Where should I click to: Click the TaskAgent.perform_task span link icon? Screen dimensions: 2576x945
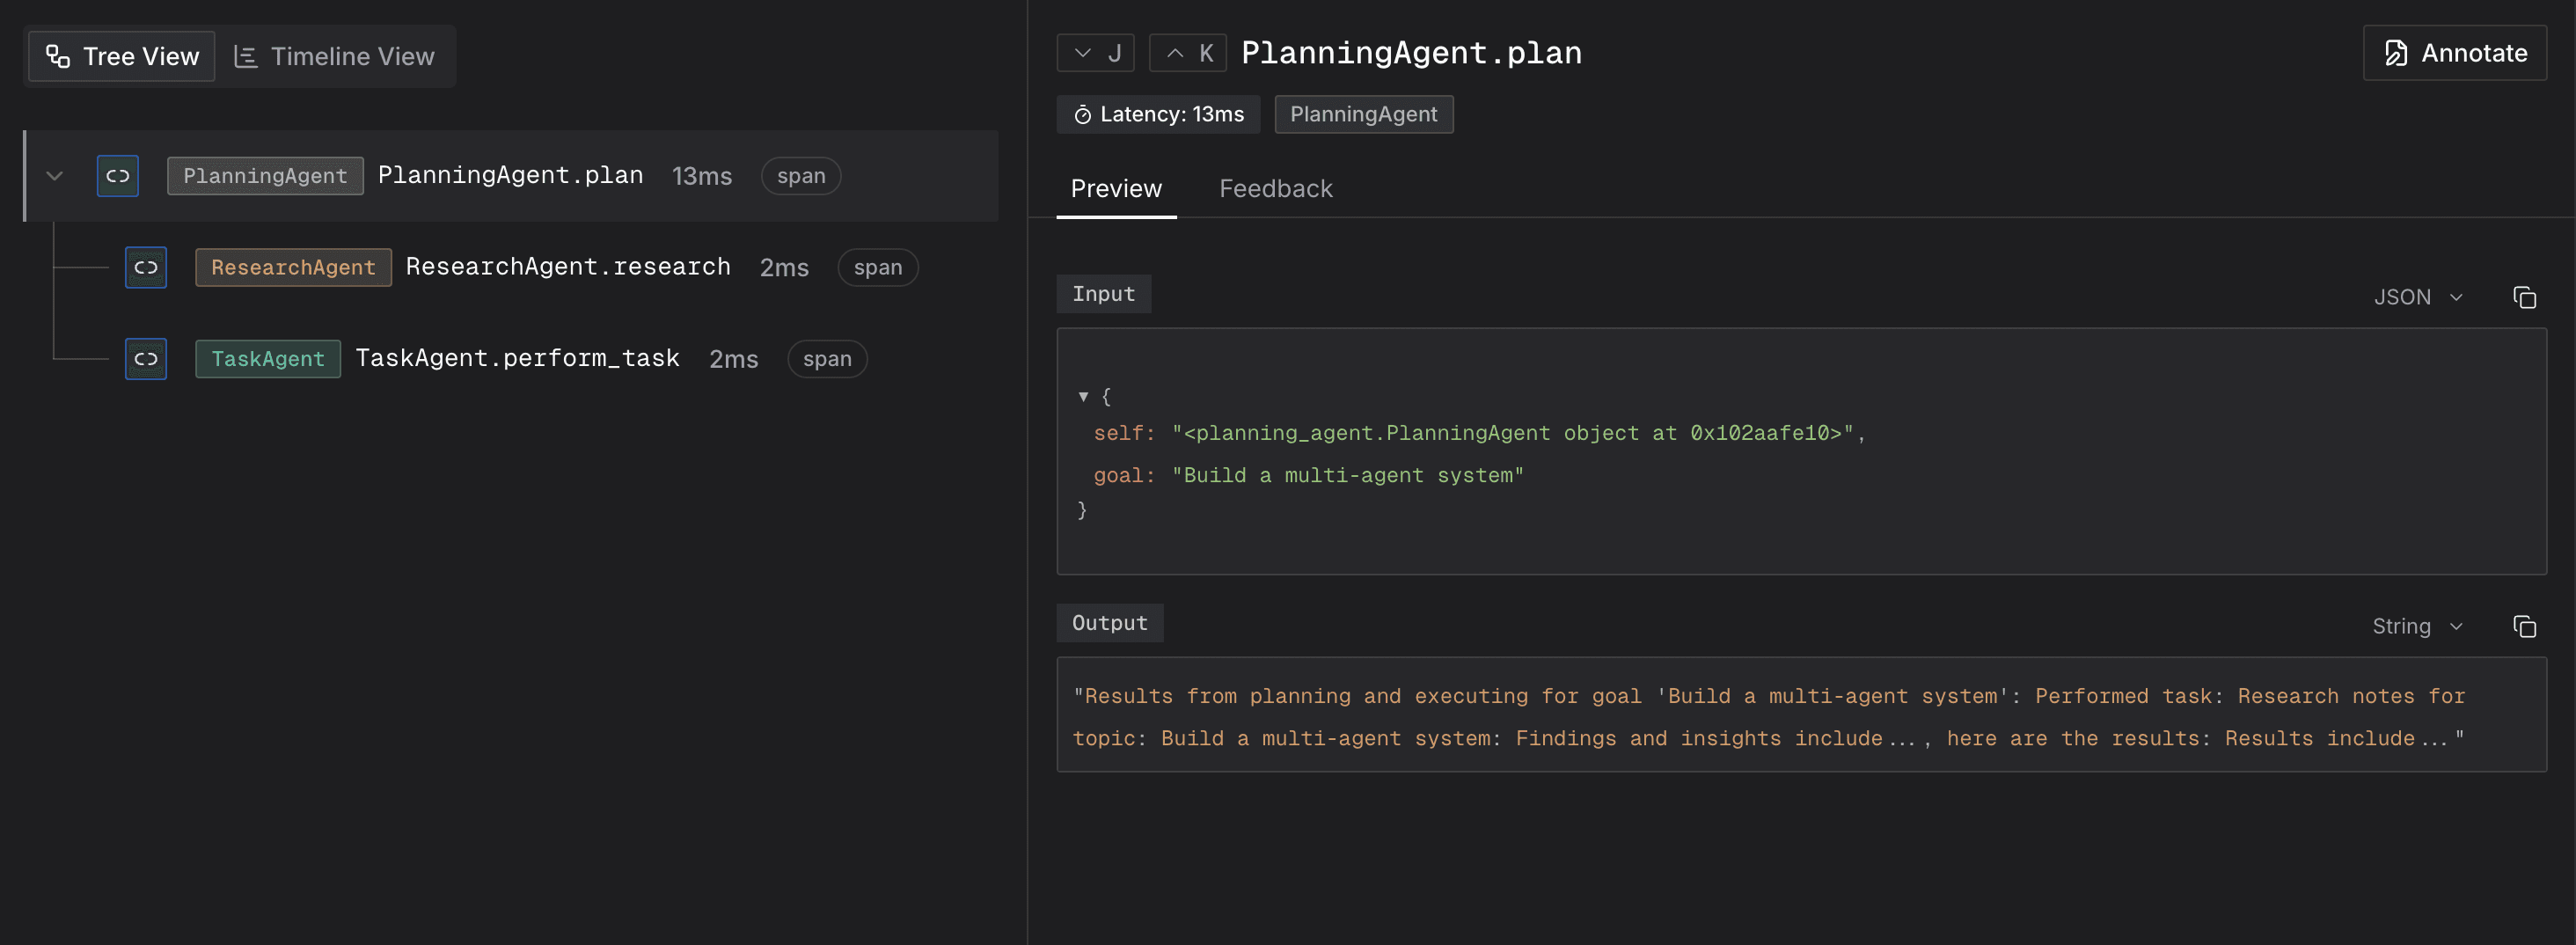(x=145, y=359)
